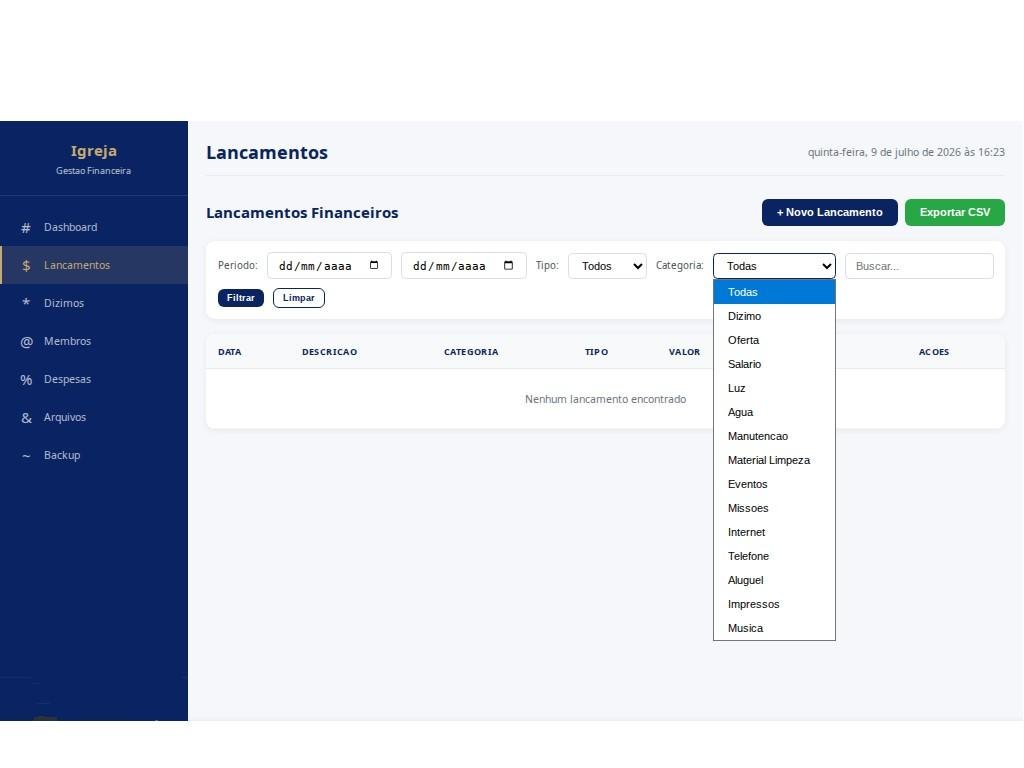Open calendar picker of first Periodo date
The image size is (1024, 768).
(374, 265)
